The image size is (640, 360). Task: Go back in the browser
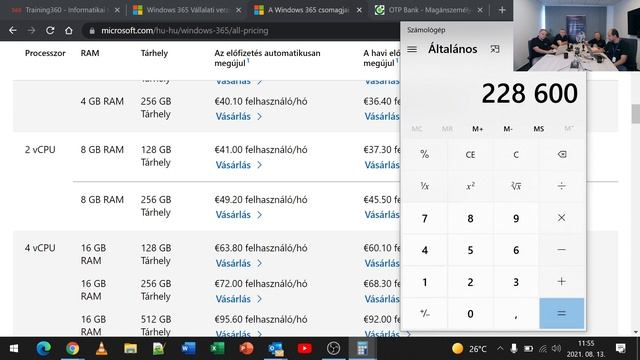(13, 31)
